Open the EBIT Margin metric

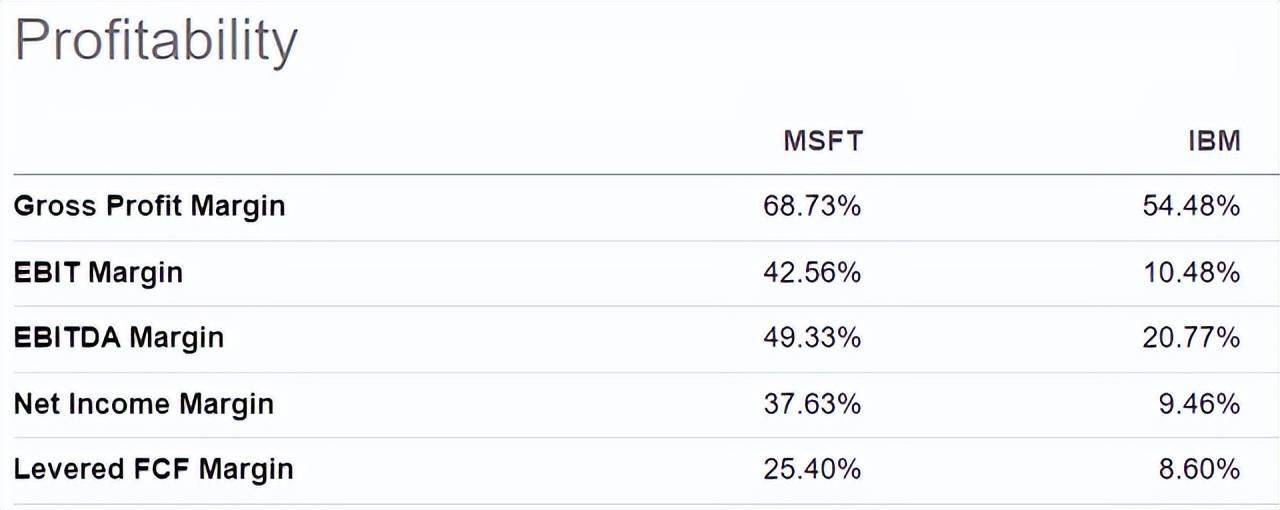point(98,272)
